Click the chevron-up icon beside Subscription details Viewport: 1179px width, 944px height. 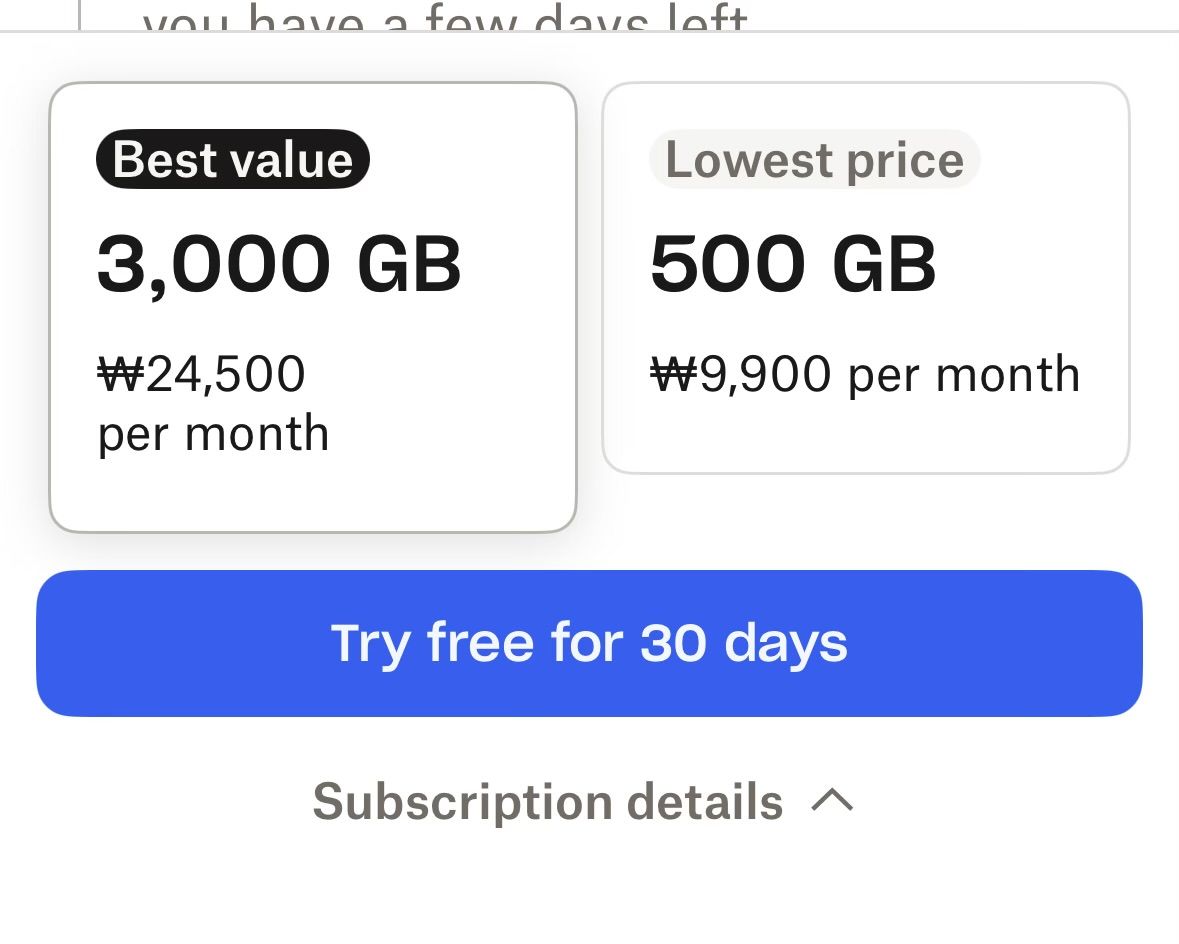(x=832, y=799)
